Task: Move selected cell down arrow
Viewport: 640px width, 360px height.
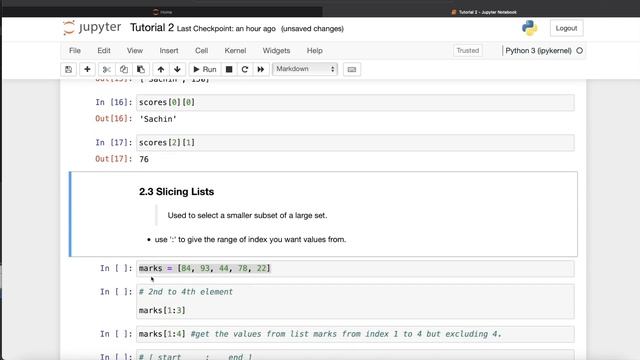Action: point(177,69)
